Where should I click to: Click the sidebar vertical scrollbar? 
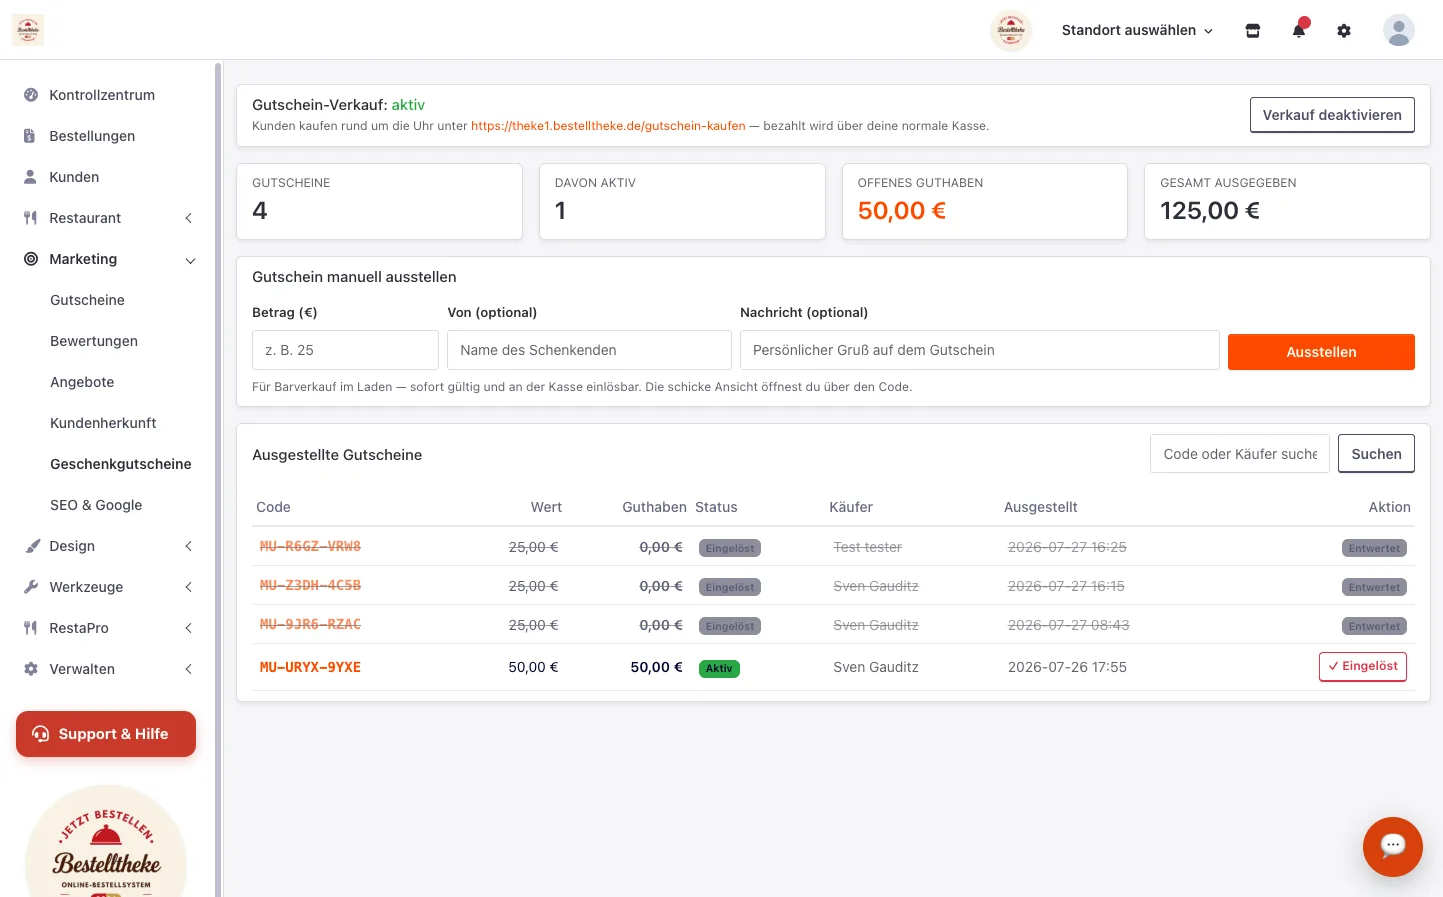coord(218,479)
